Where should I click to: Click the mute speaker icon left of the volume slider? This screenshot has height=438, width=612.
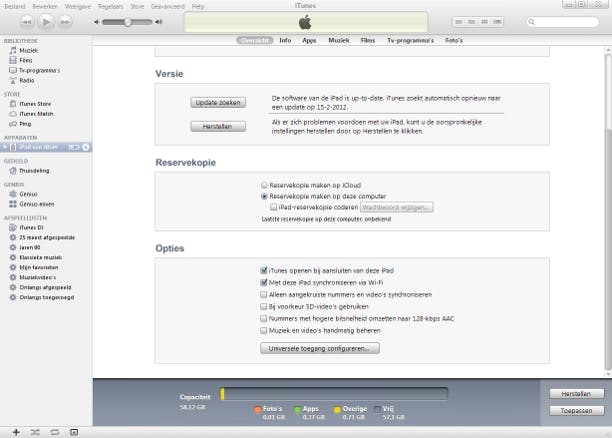coord(96,22)
